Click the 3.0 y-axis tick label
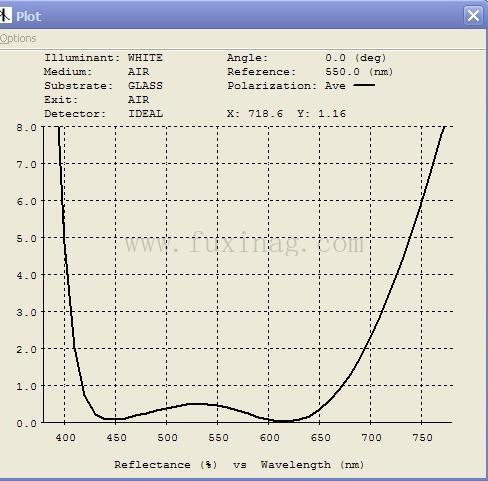 pos(27,312)
